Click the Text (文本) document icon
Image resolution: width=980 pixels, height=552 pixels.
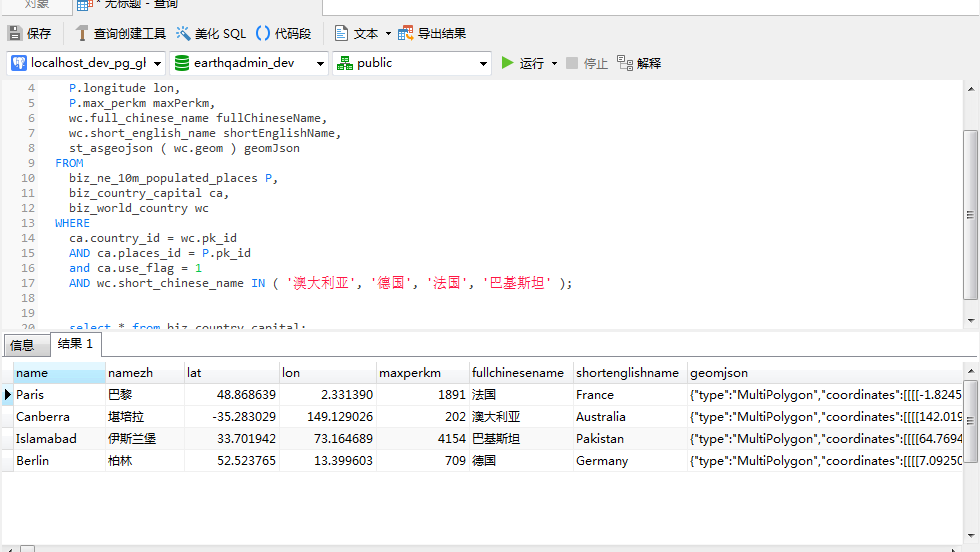coord(341,33)
